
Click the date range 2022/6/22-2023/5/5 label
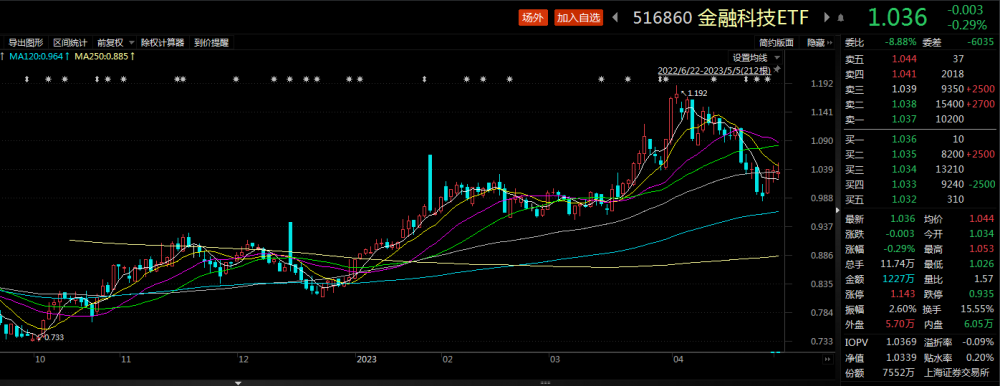(714, 69)
